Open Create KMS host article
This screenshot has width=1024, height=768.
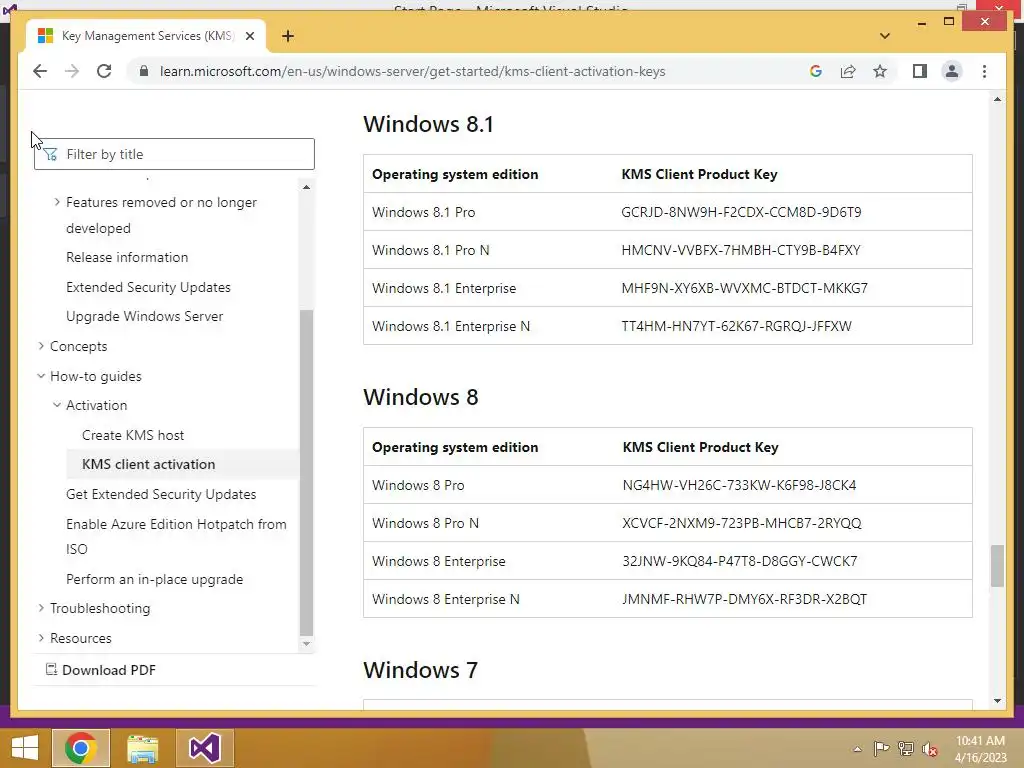[133, 435]
